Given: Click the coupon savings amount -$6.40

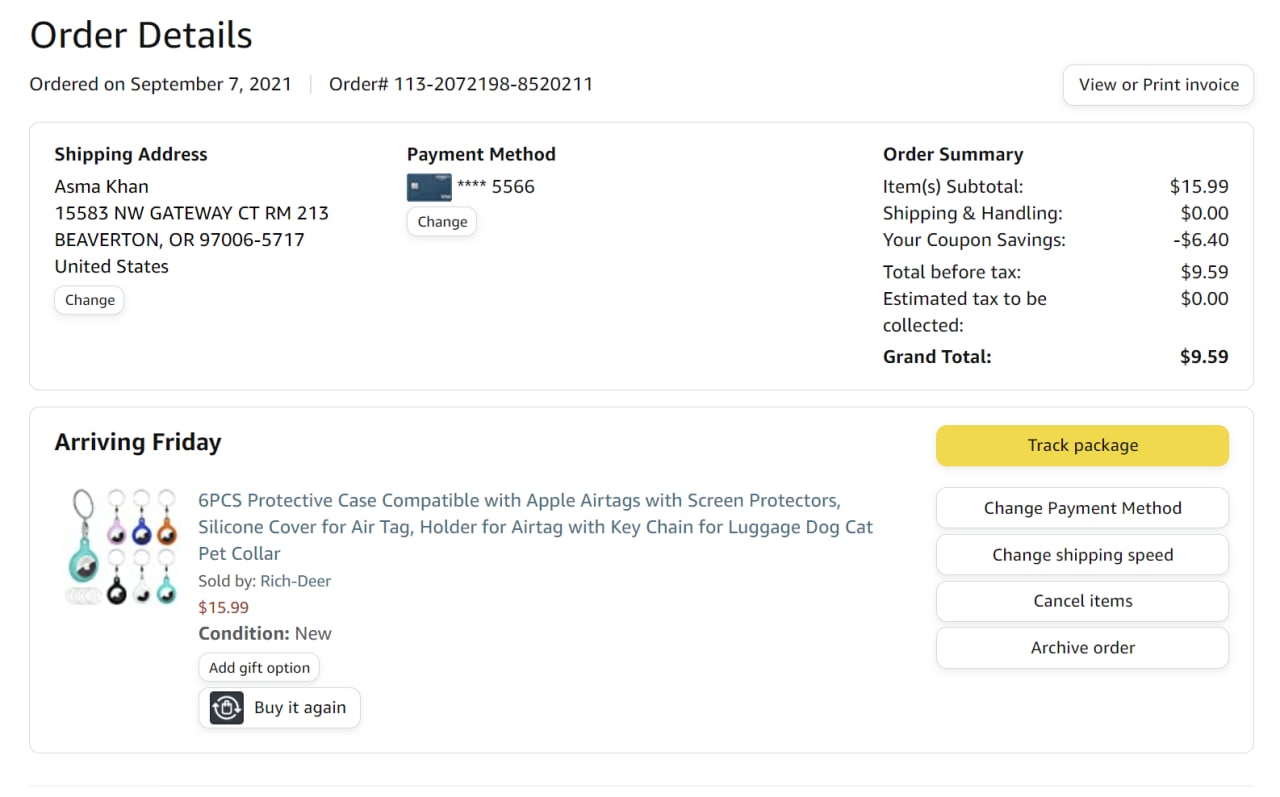Looking at the screenshot, I should point(1201,240).
